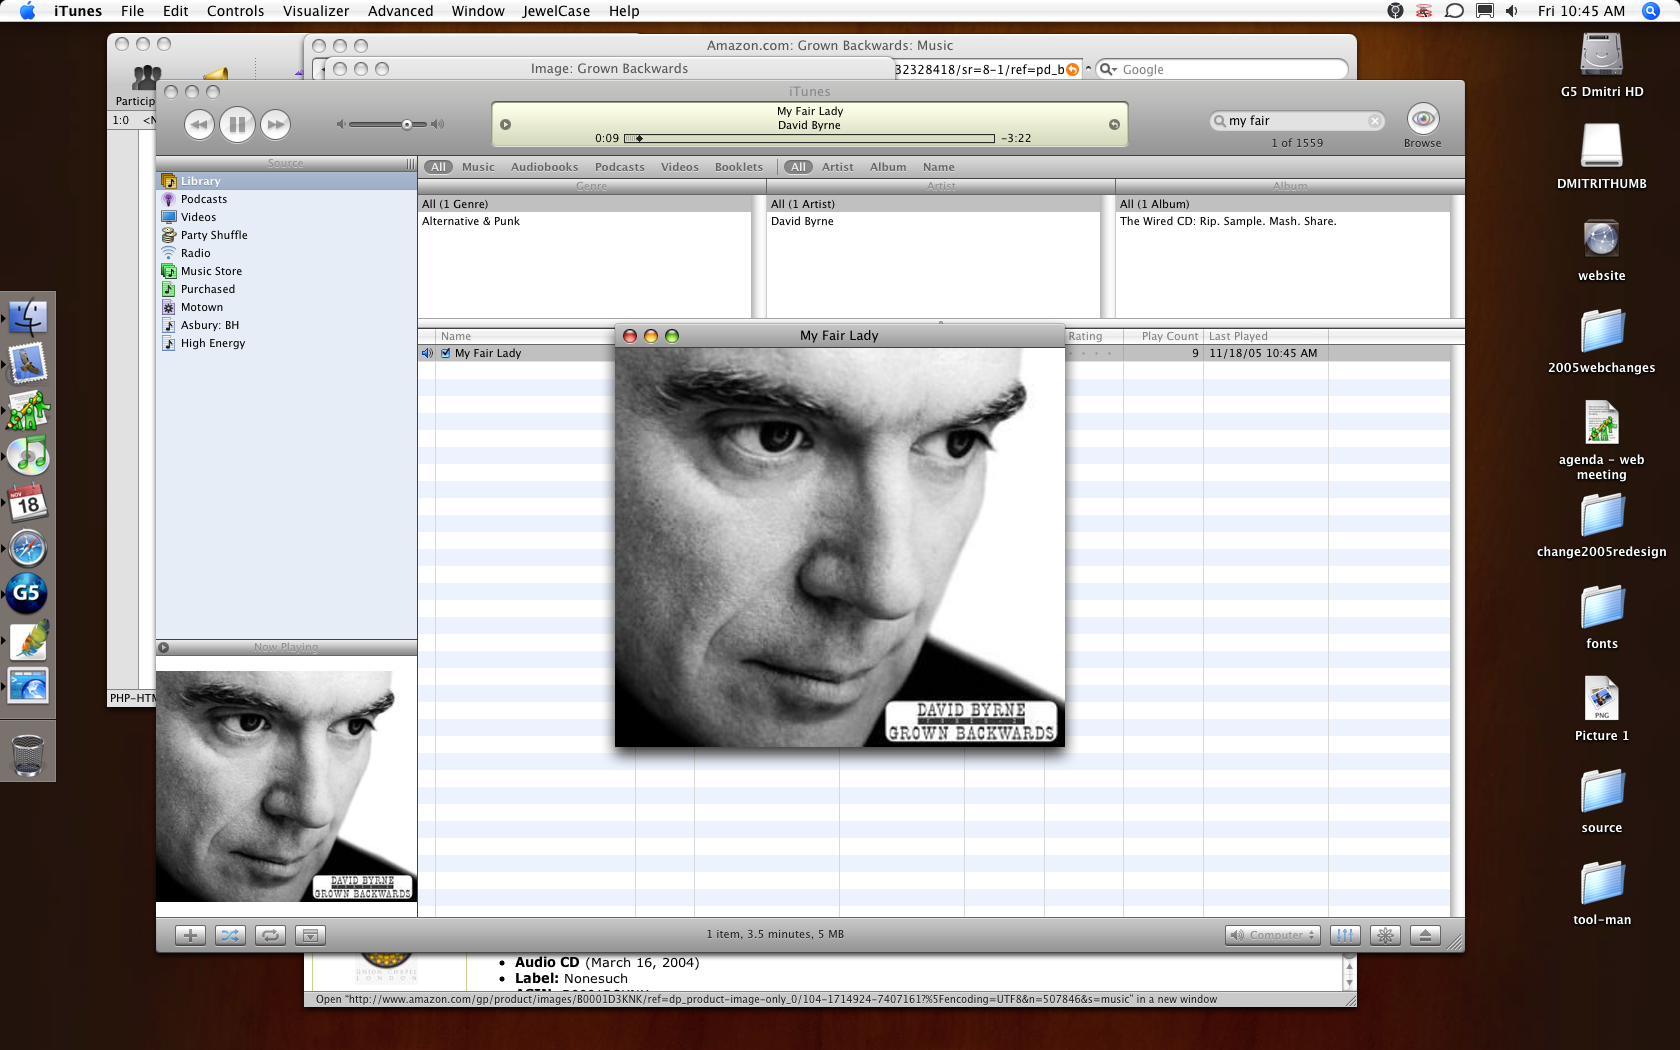The width and height of the screenshot is (1680, 1050).
Task: Click the minimum volume speaker icon
Action: pos(340,124)
